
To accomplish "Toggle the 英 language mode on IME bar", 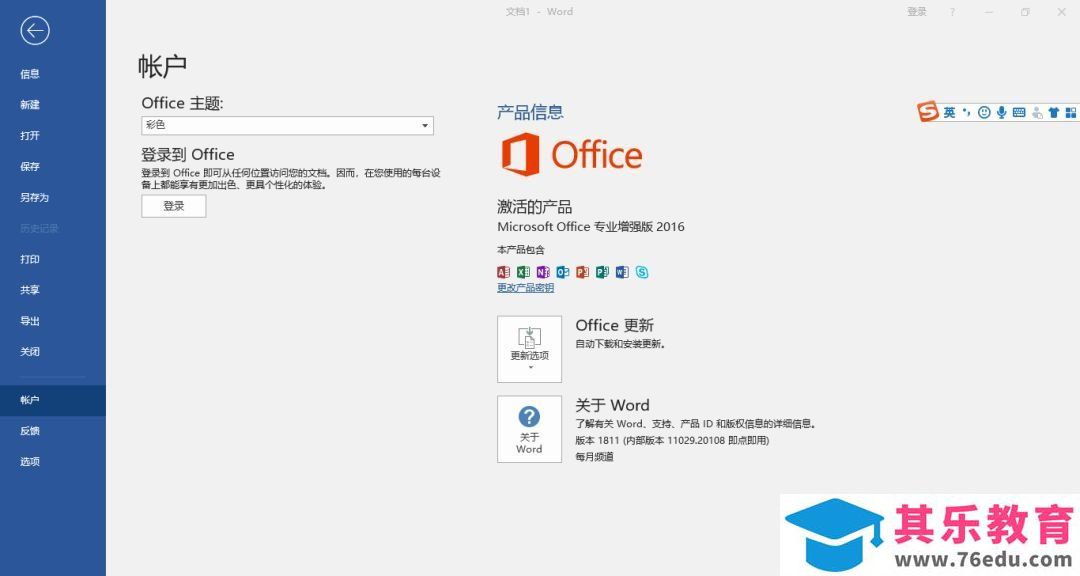I will (949, 112).
